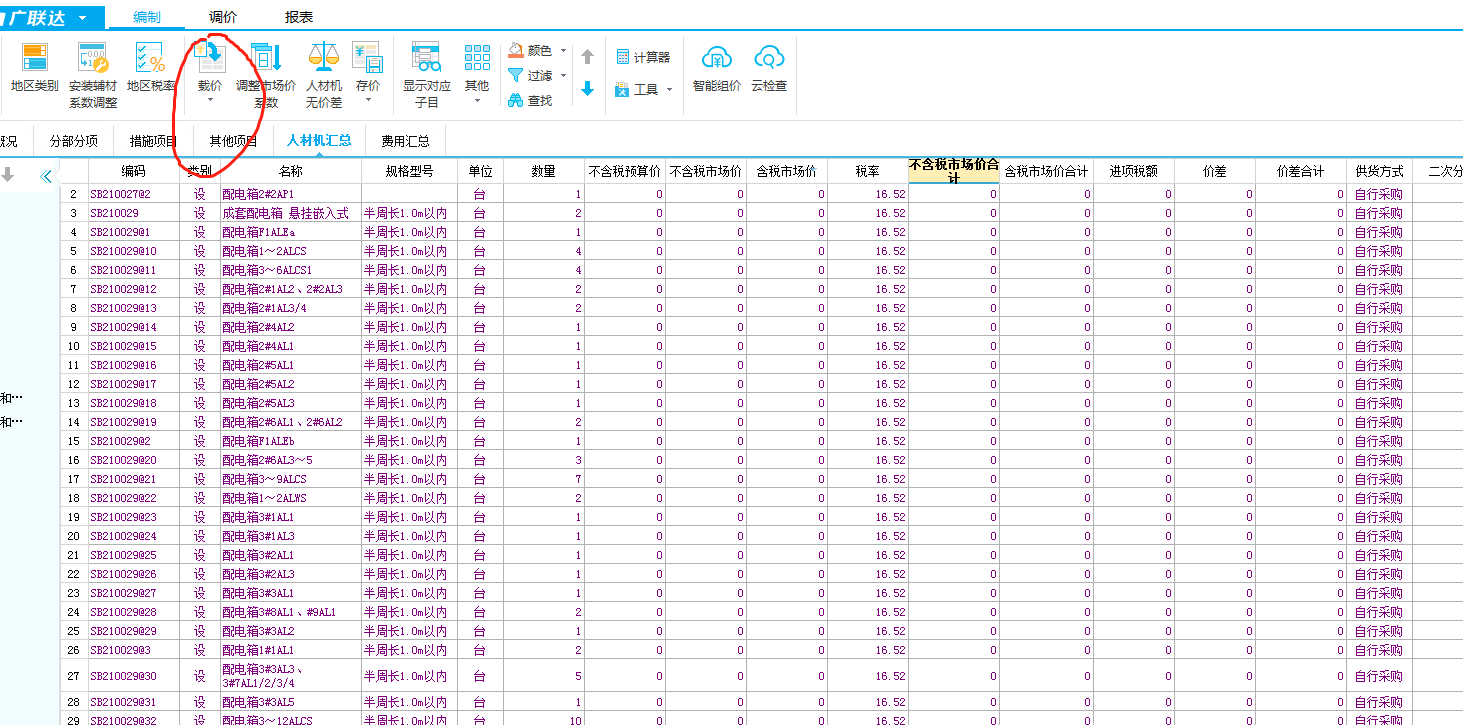
Task: Expand the 颜色 dropdown arrow
Action: (563, 50)
